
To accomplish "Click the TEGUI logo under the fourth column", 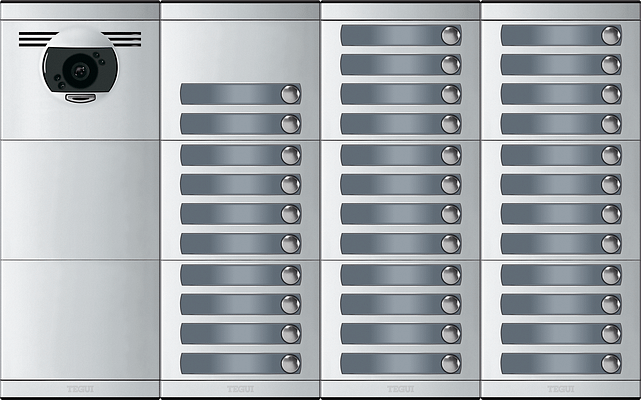I will 560,389.
